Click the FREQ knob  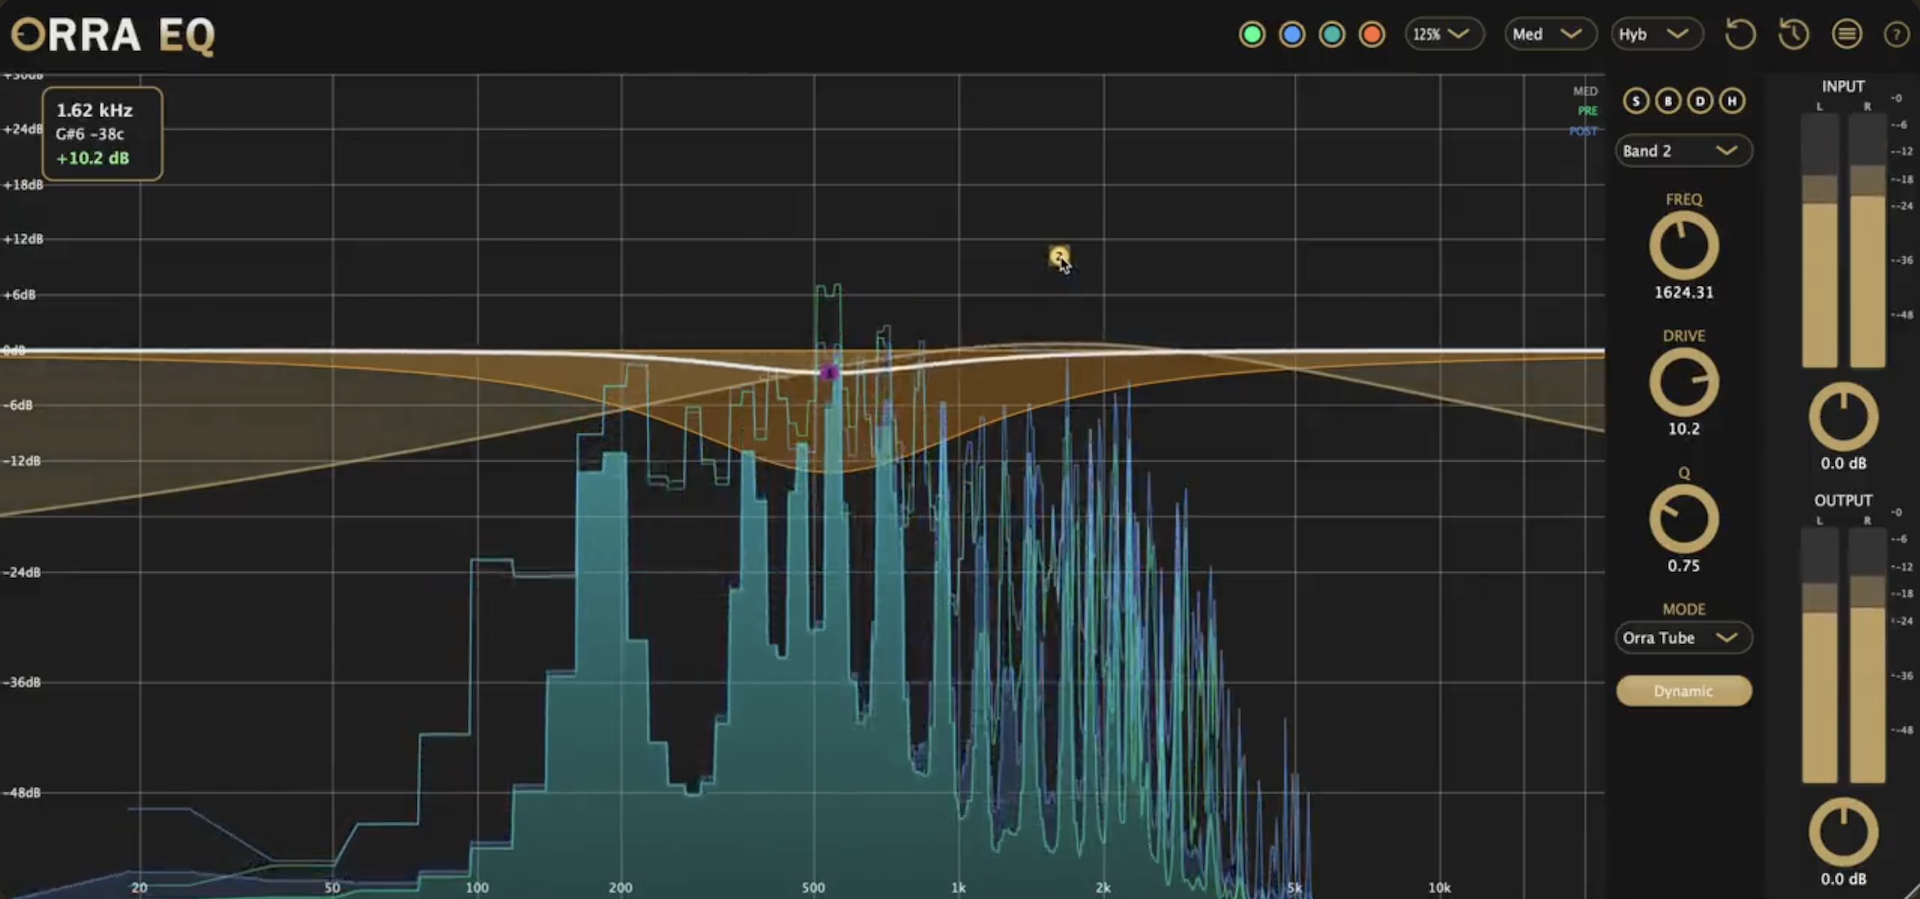click(1684, 246)
